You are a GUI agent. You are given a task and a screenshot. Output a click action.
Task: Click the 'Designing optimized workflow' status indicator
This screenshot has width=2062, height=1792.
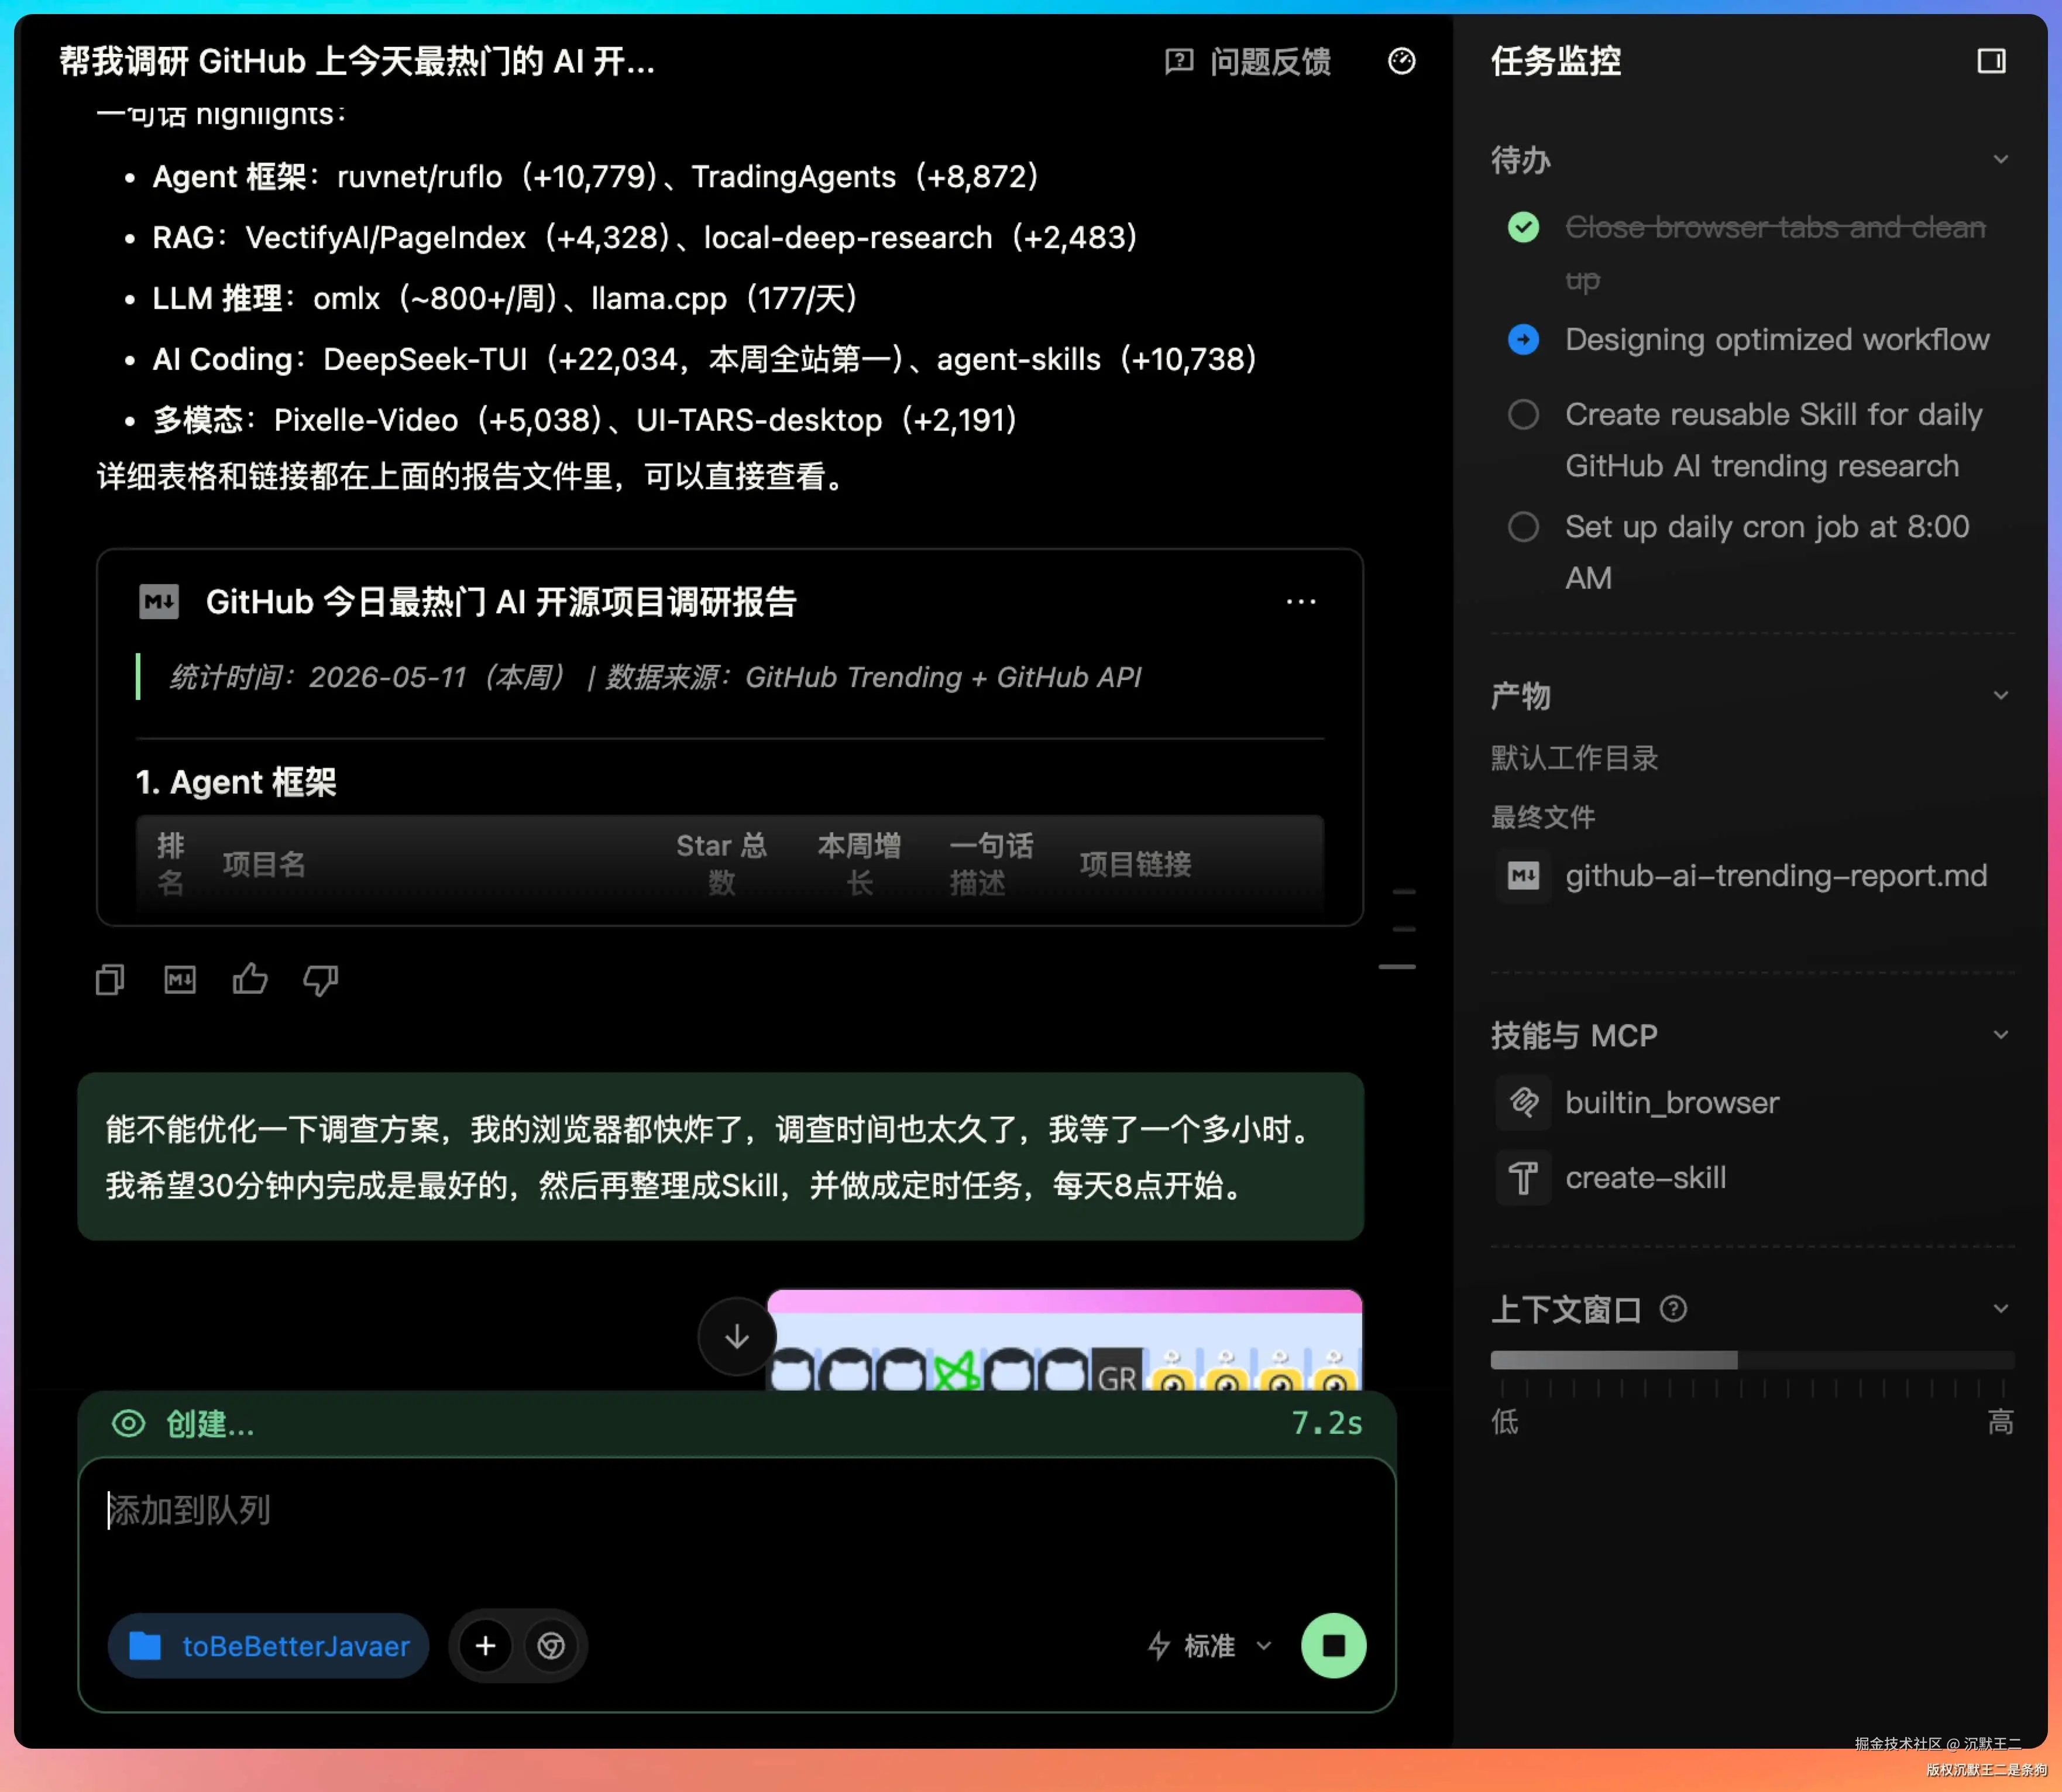(1523, 340)
